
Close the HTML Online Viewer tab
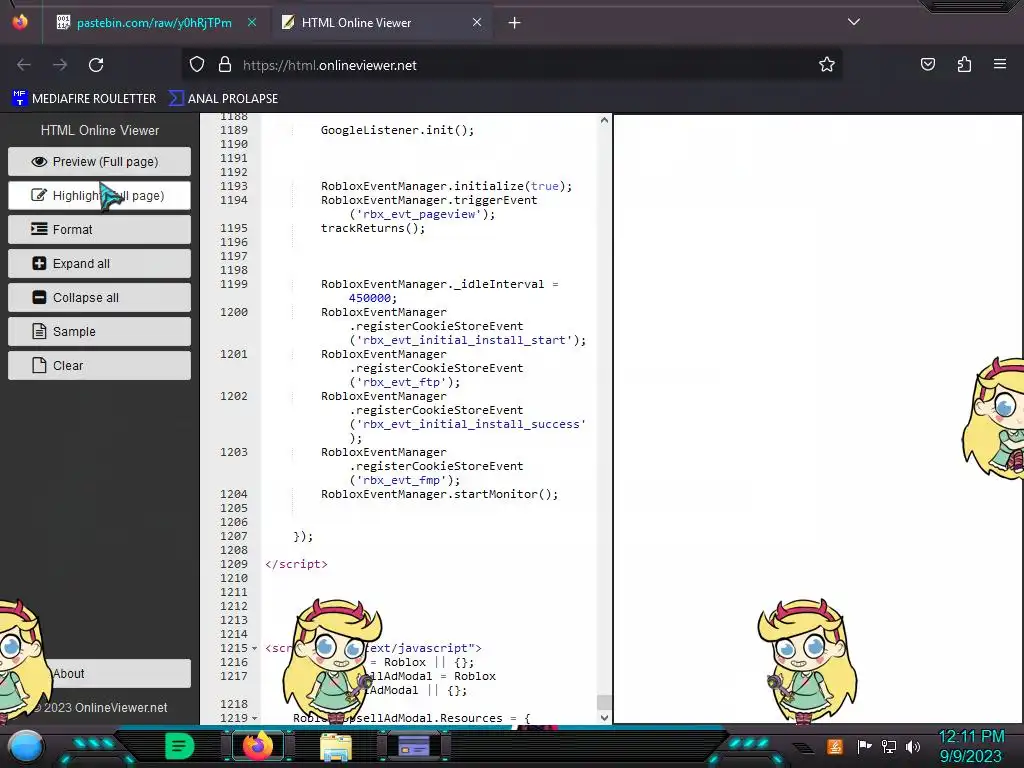coord(477,22)
